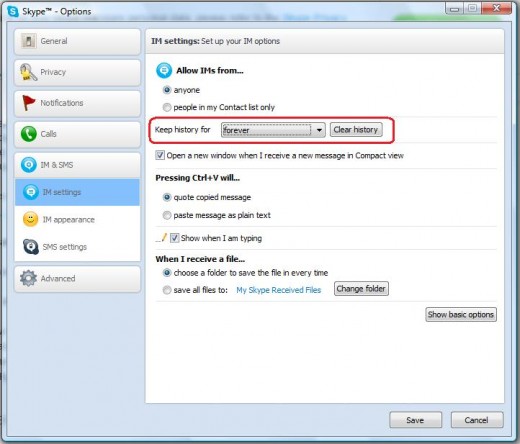
Task: Click the green Calls phone icon
Action: (x=29, y=134)
